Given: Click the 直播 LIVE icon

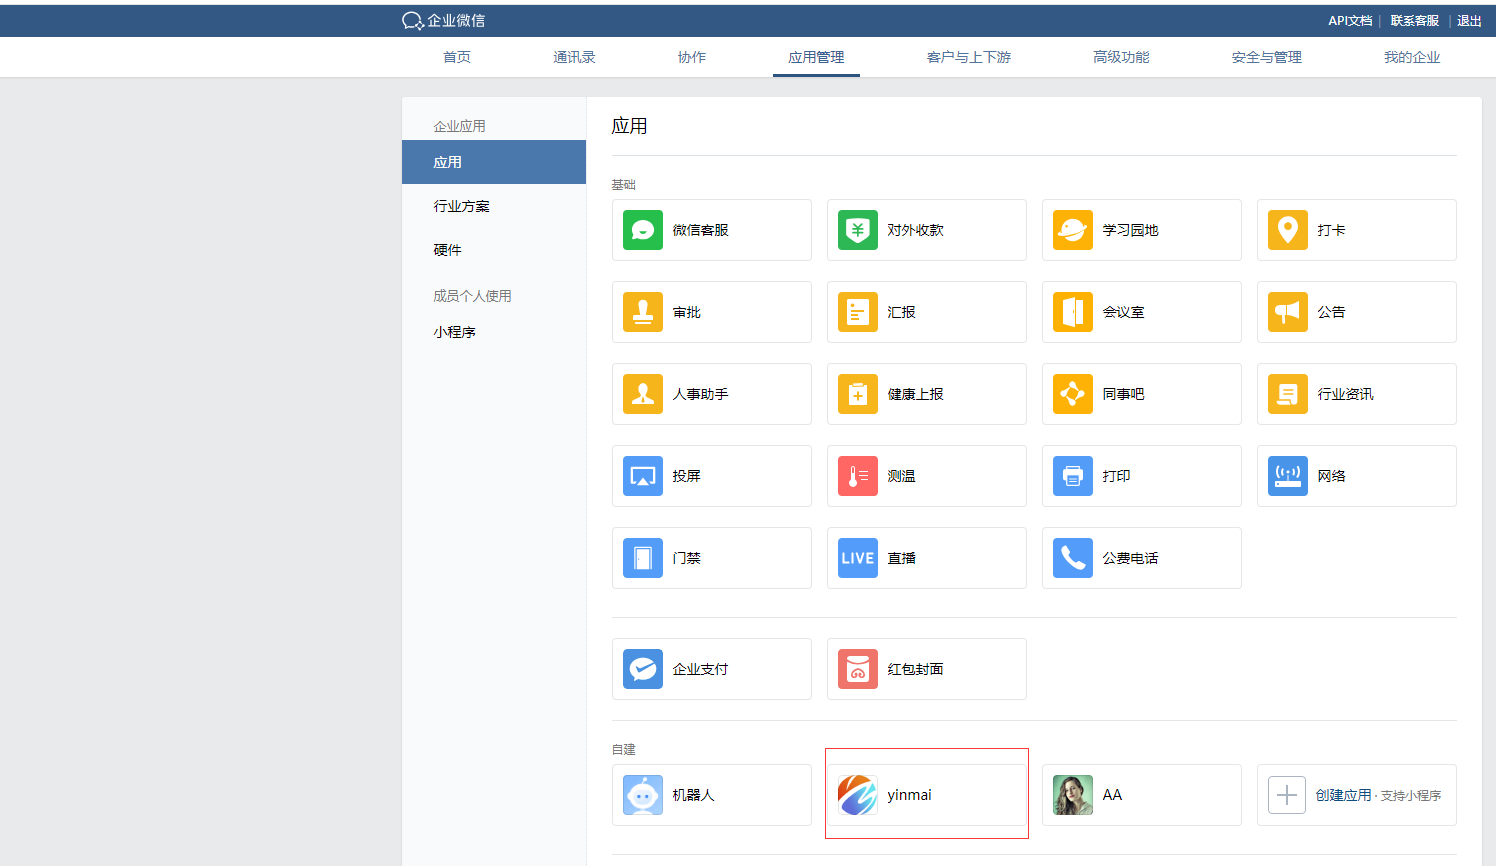Looking at the screenshot, I should (x=857, y=558).
